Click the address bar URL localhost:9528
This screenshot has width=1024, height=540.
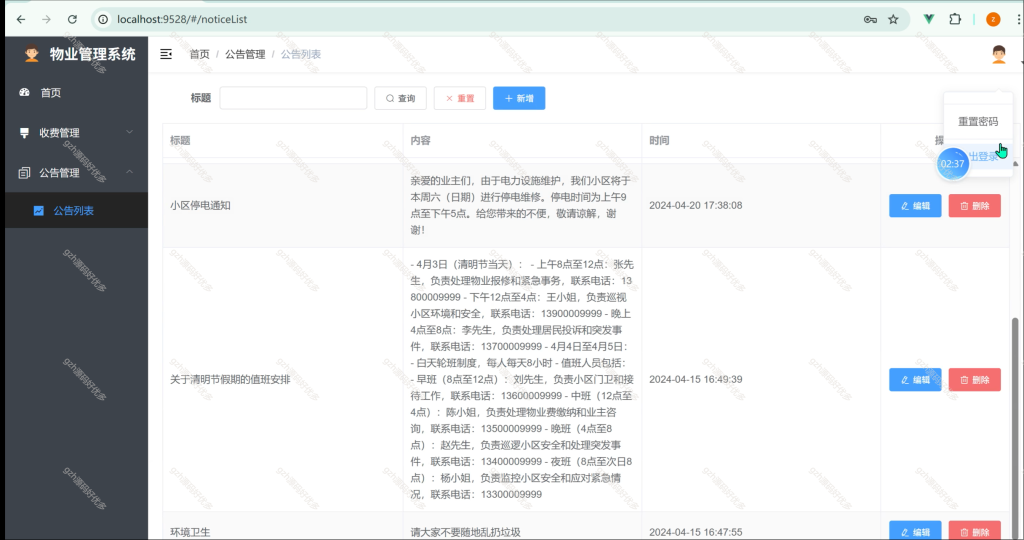point(182,20)
